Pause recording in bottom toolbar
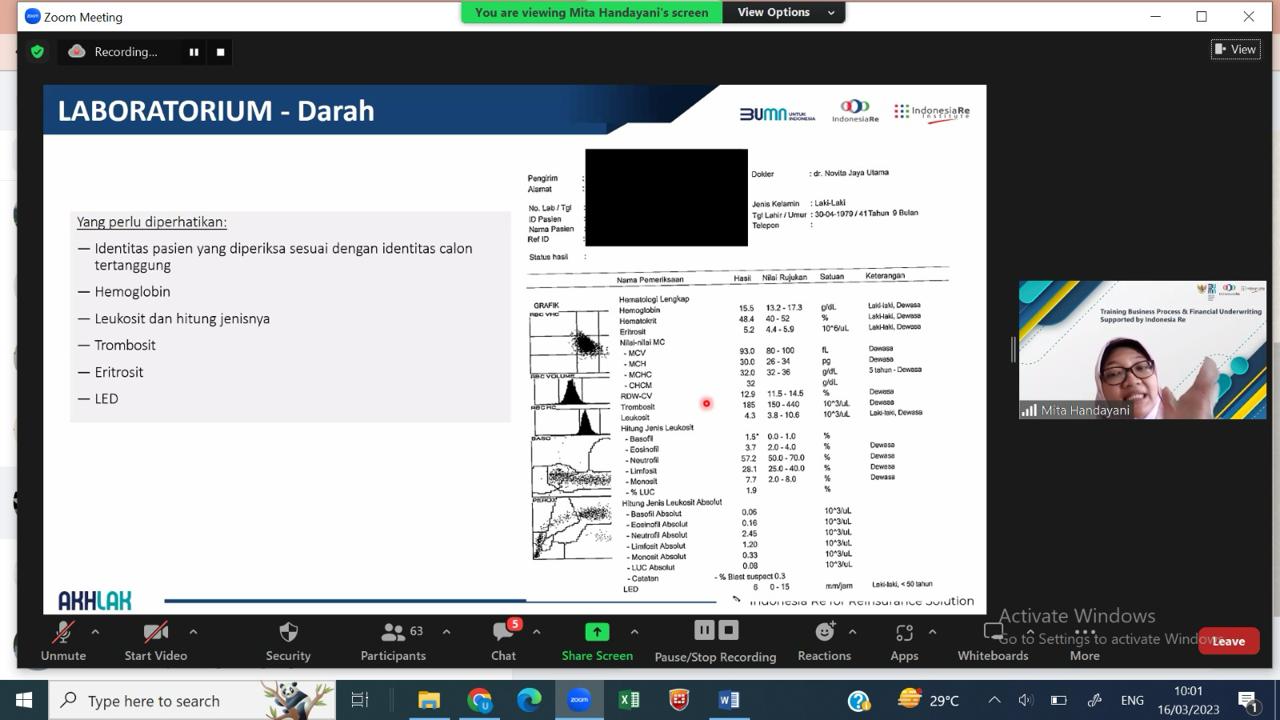This screenshot has width=1280, height=720. coord(704,630)
